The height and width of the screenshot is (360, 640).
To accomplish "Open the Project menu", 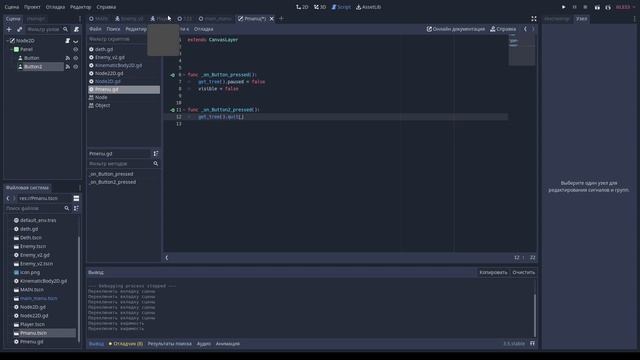I will point(32,7).
